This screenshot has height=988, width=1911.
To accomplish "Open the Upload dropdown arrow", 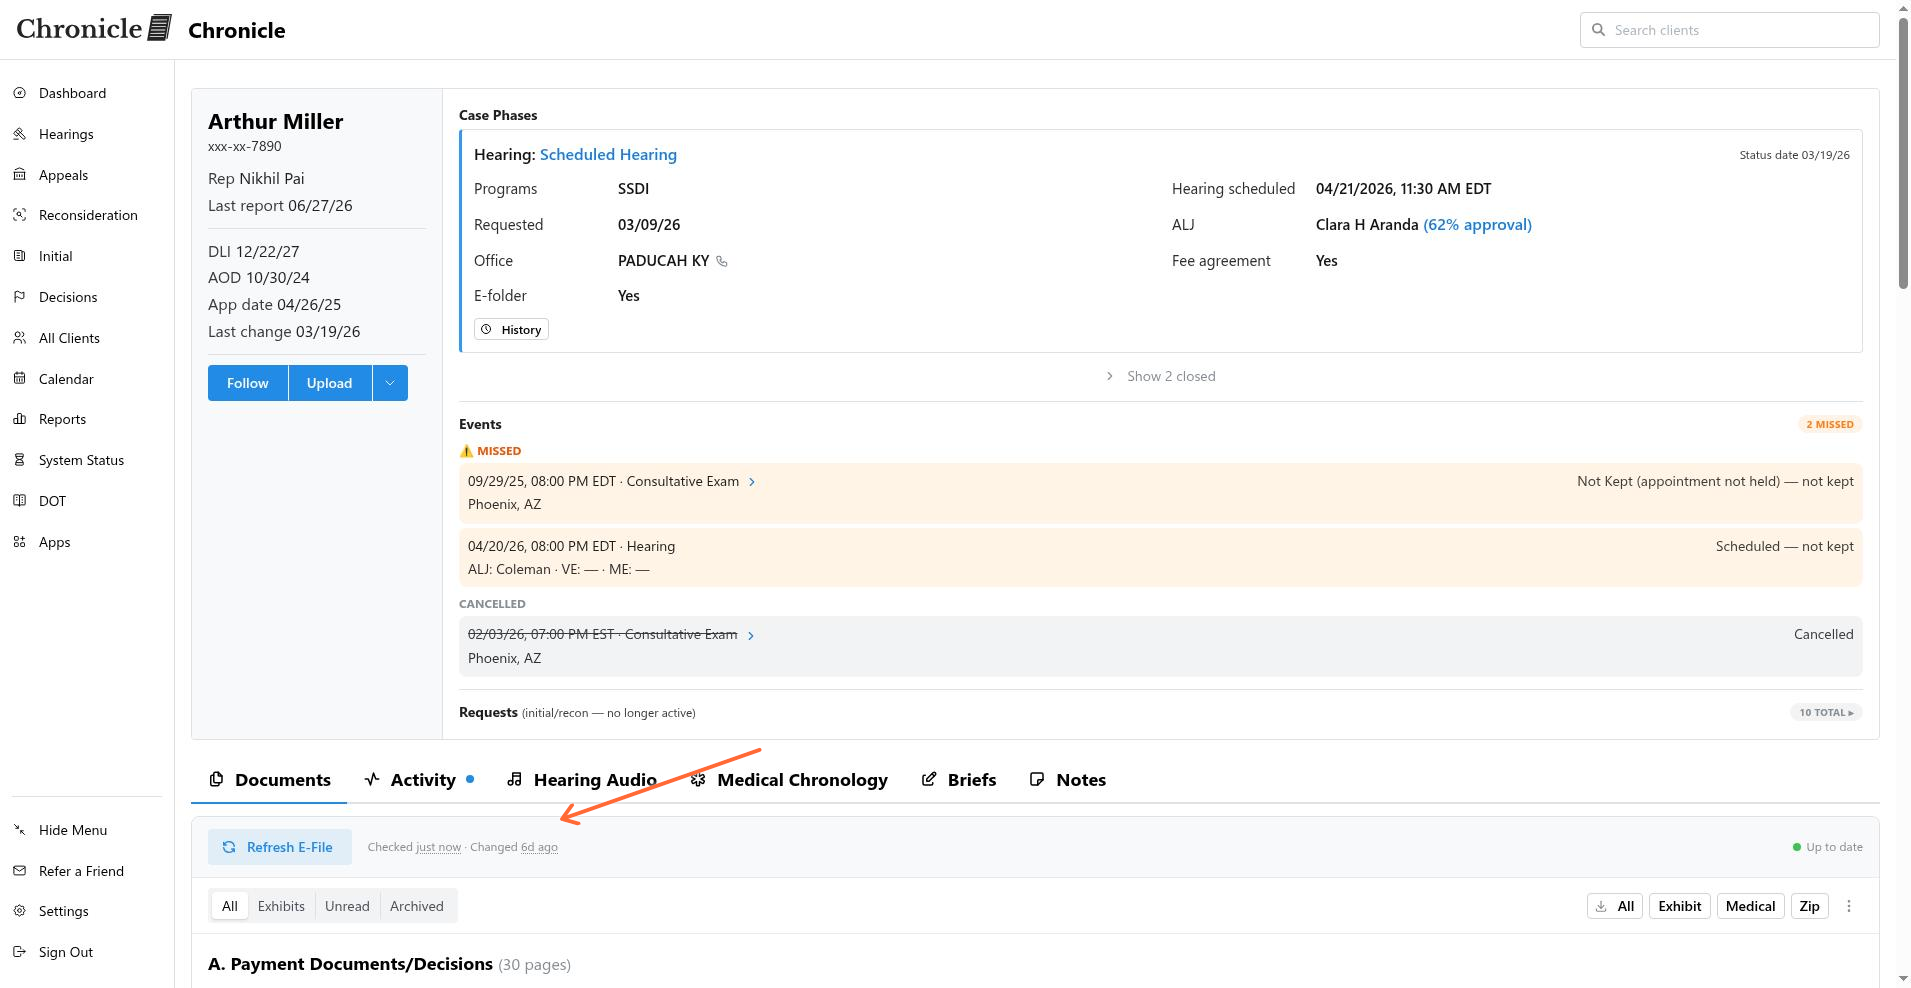I will point(390,383).
